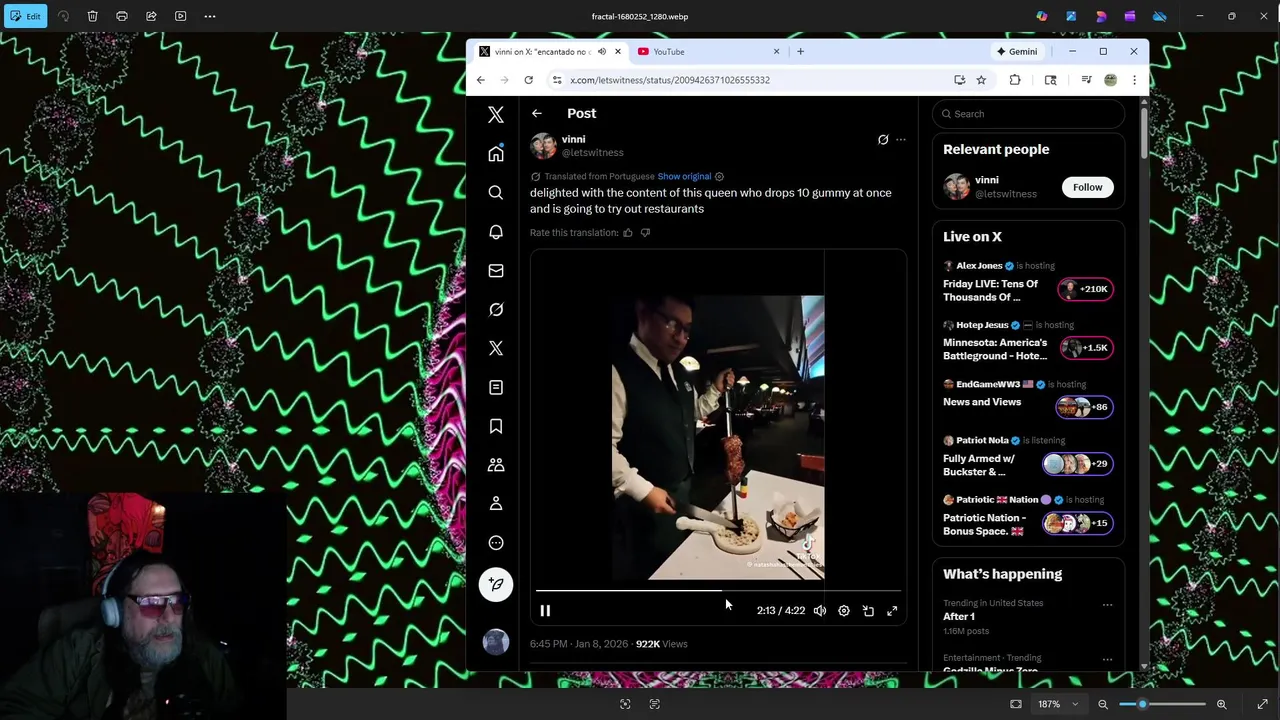Mute the video volume
The image size is (1280, 720).
[x=820, y=611]
